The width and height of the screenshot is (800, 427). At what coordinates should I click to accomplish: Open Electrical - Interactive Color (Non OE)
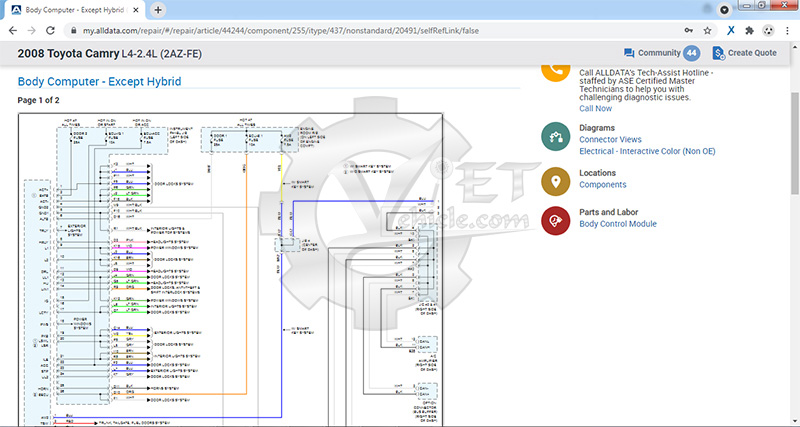(647, 151)
